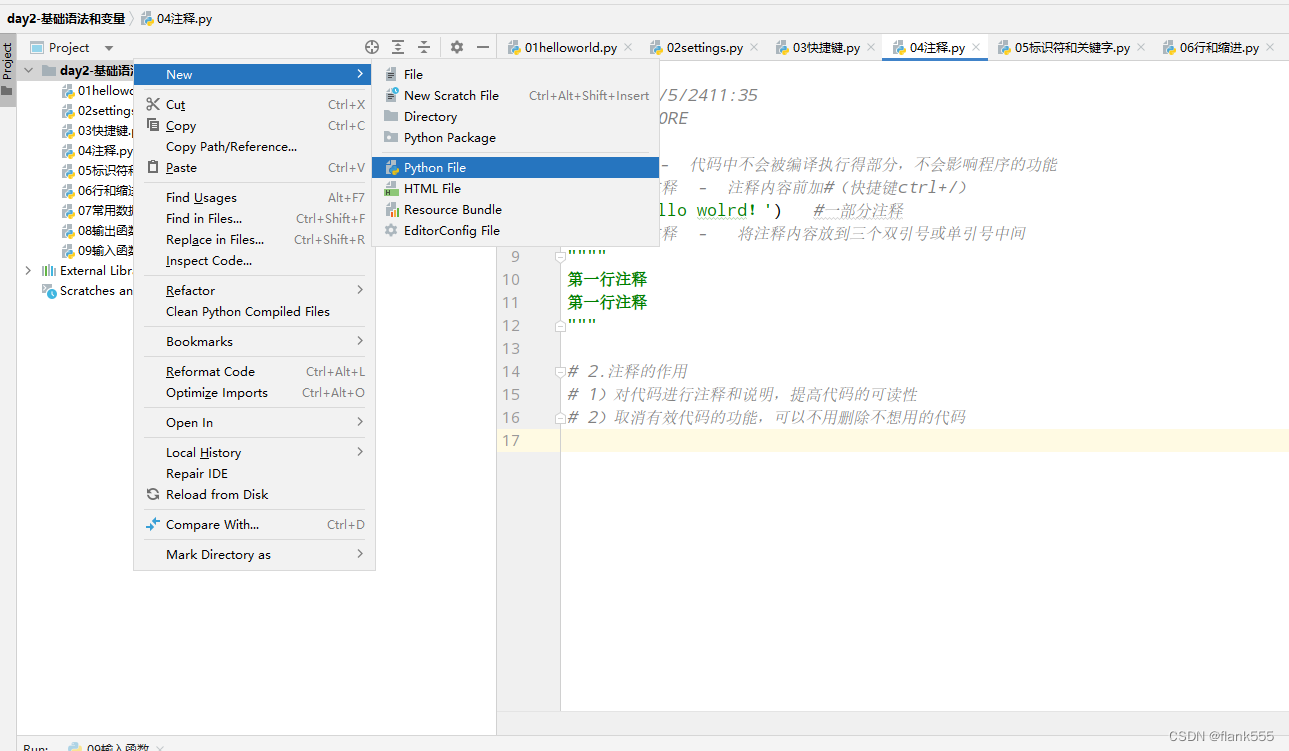Select Reload from Disk option
This screenshot has width=1289, height=751.
click(254, 494)
